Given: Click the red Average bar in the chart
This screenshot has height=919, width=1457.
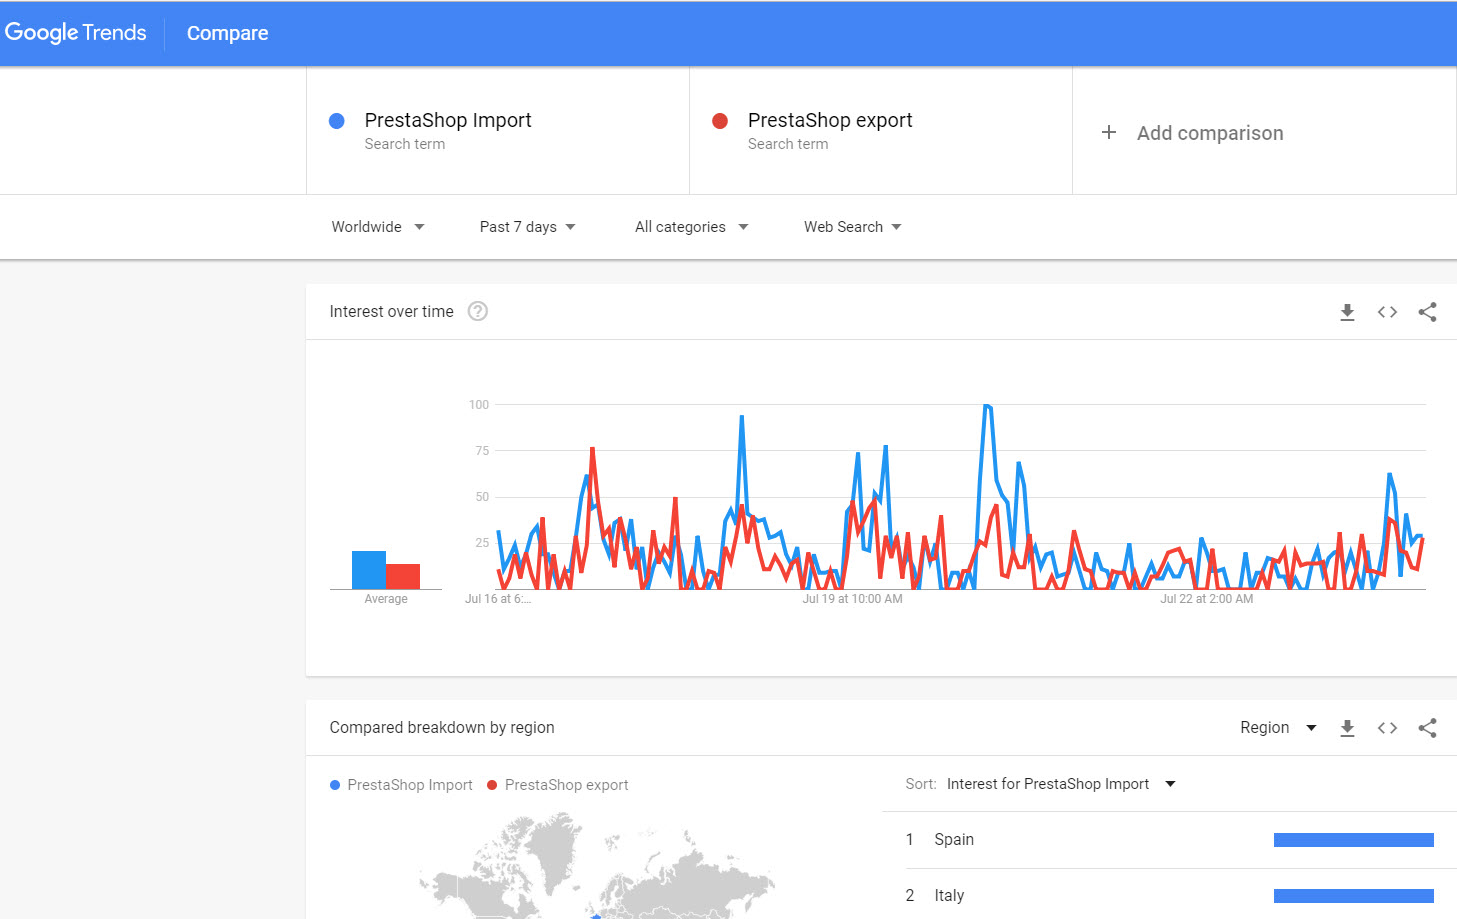Looking at the screenshot, I should tap(403, 577).
